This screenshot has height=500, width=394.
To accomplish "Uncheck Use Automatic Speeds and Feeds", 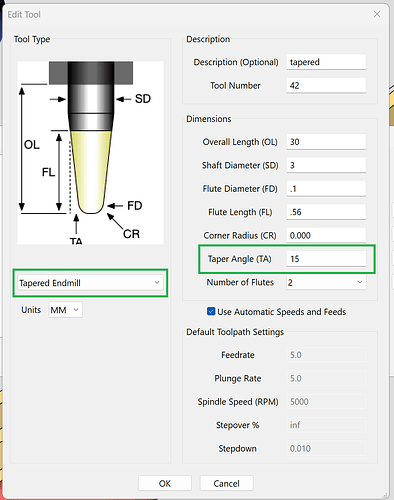I will [x=211, y=311].
